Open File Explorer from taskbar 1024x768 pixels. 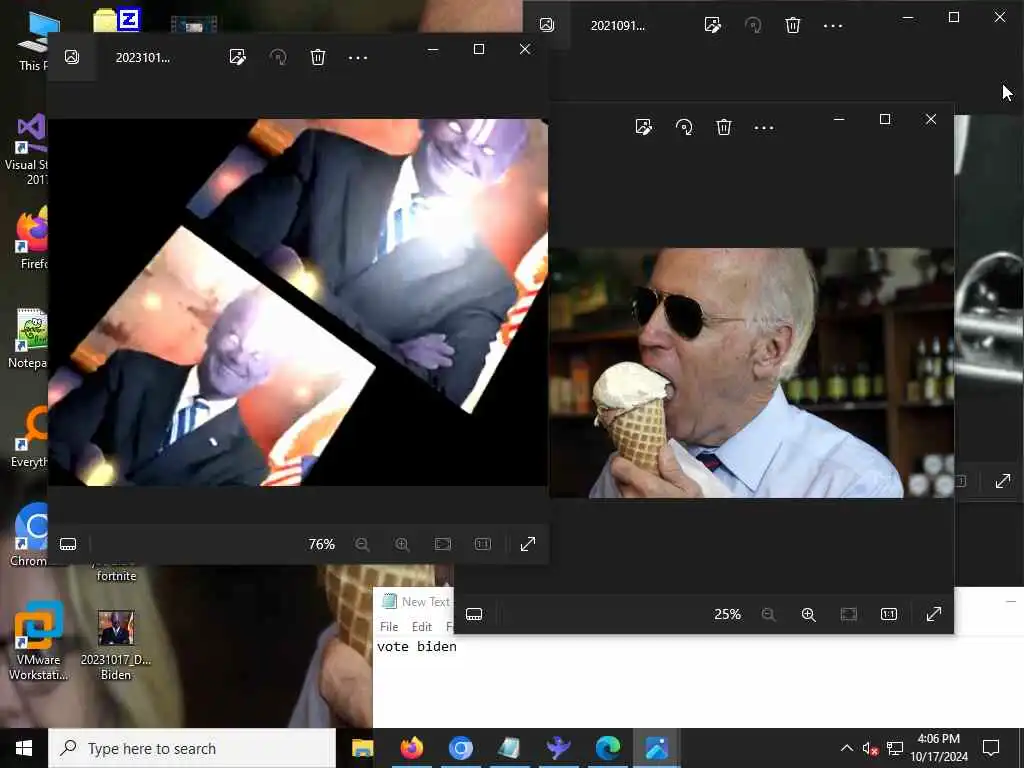point(362,748)
